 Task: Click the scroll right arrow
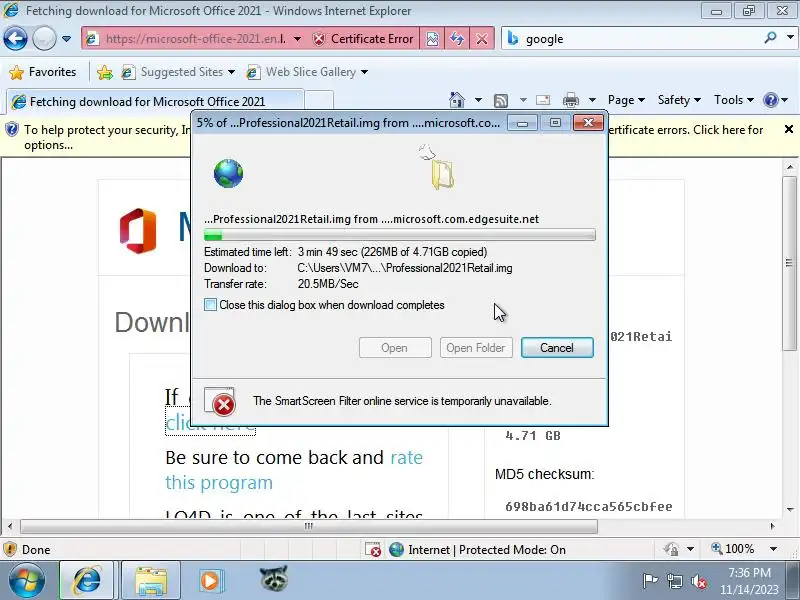(x=772, y=526)
